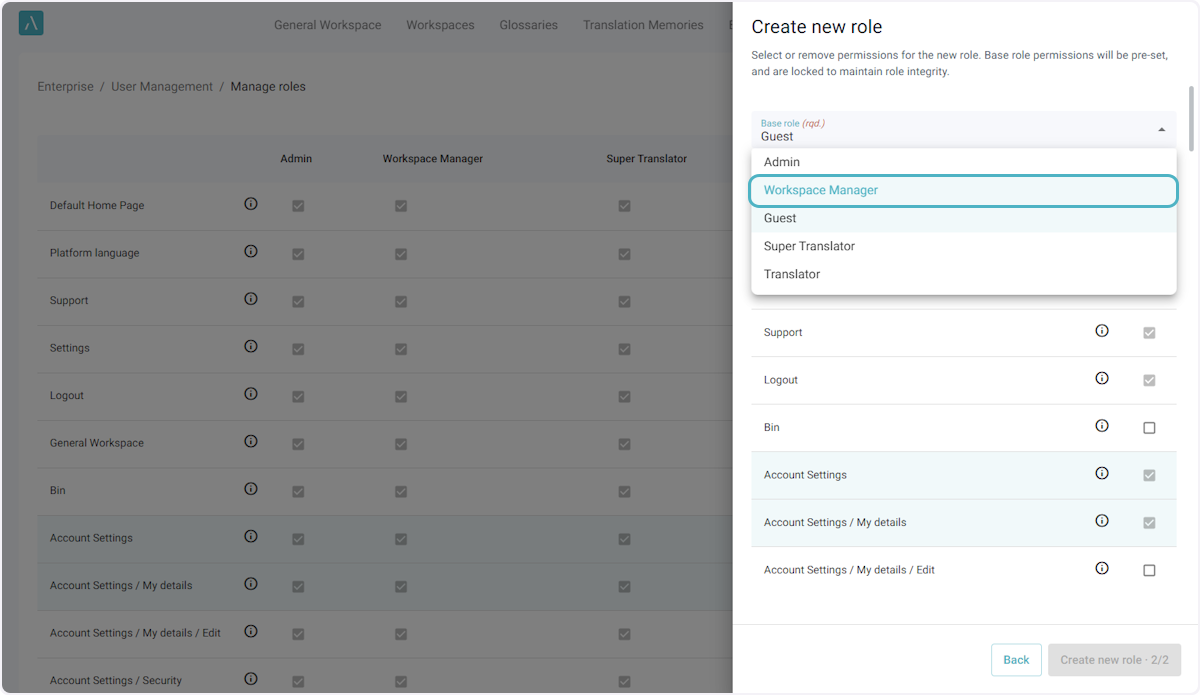1200x695 pixels.
Task: Toggle Support permission checkbox in role panel
Action: pos(1149,333)
